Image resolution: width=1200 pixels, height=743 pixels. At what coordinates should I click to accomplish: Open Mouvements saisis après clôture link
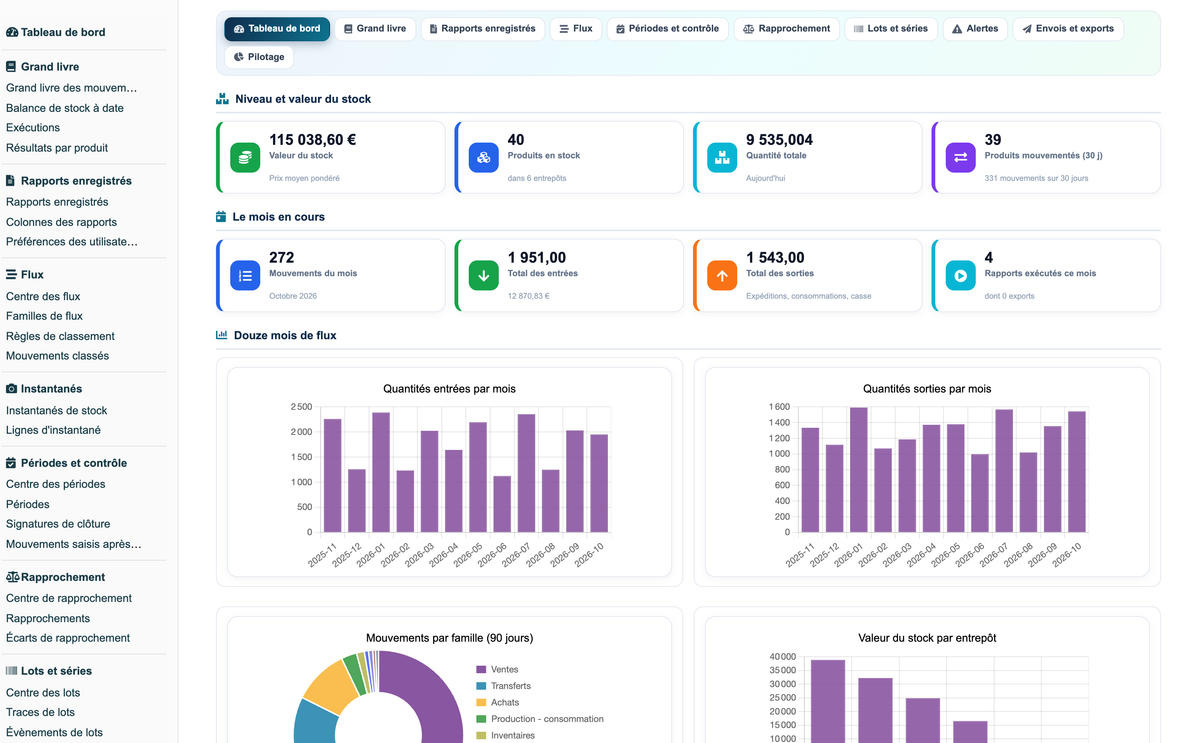coord(74,545)
